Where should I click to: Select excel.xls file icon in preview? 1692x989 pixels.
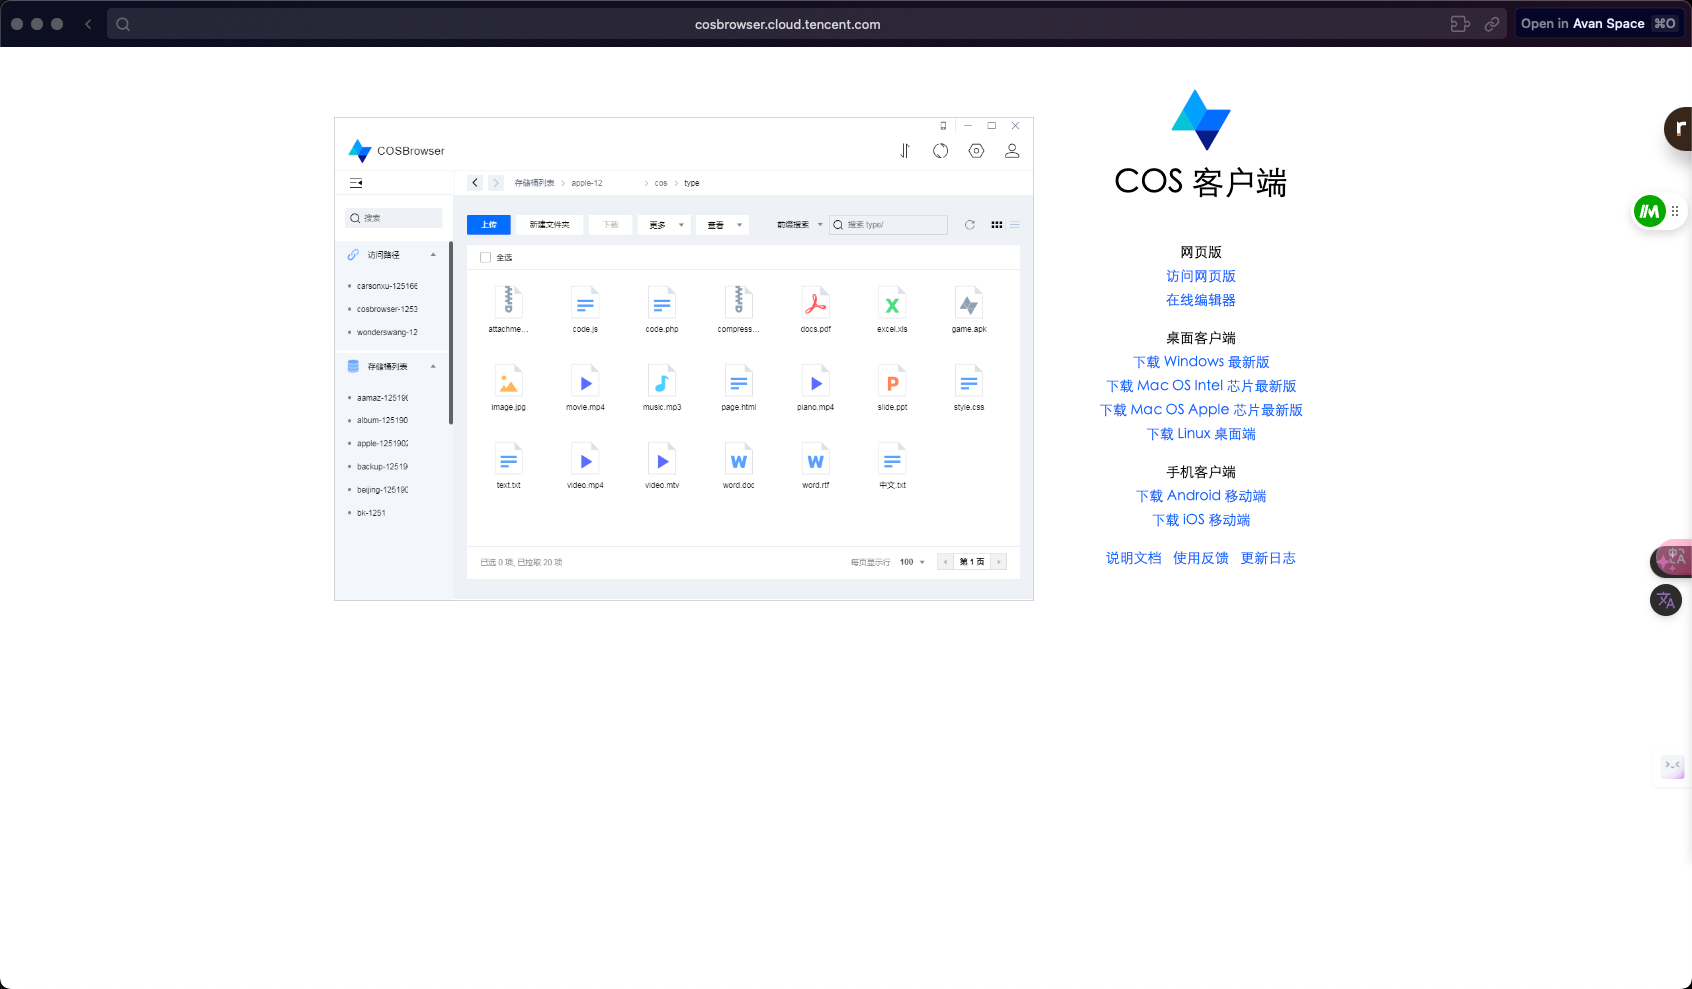(x=893, y=302)
